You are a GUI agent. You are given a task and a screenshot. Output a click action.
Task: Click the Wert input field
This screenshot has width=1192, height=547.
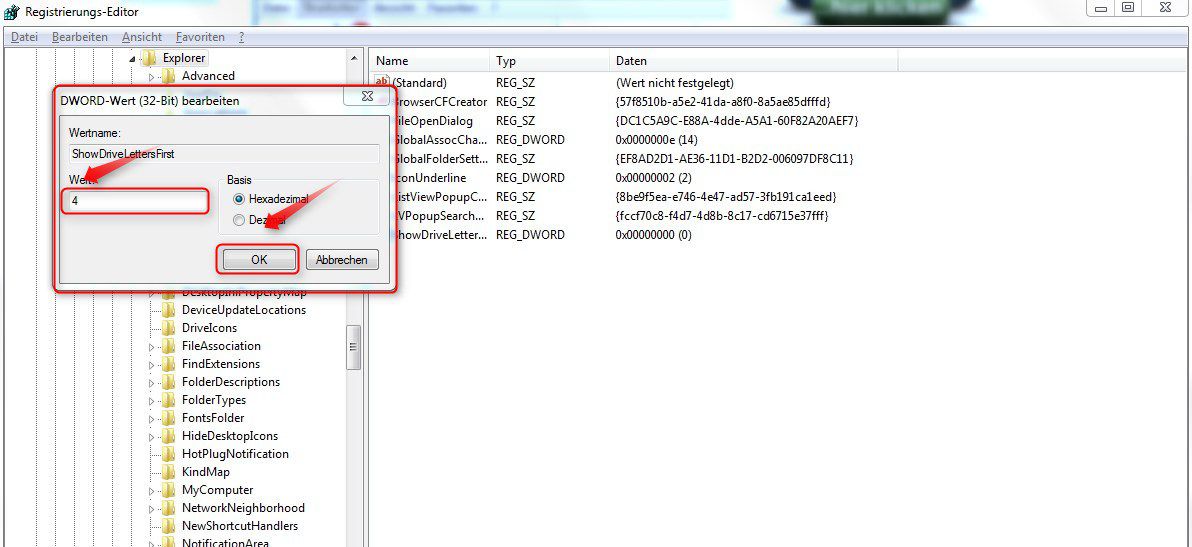(x=136, y=201)
